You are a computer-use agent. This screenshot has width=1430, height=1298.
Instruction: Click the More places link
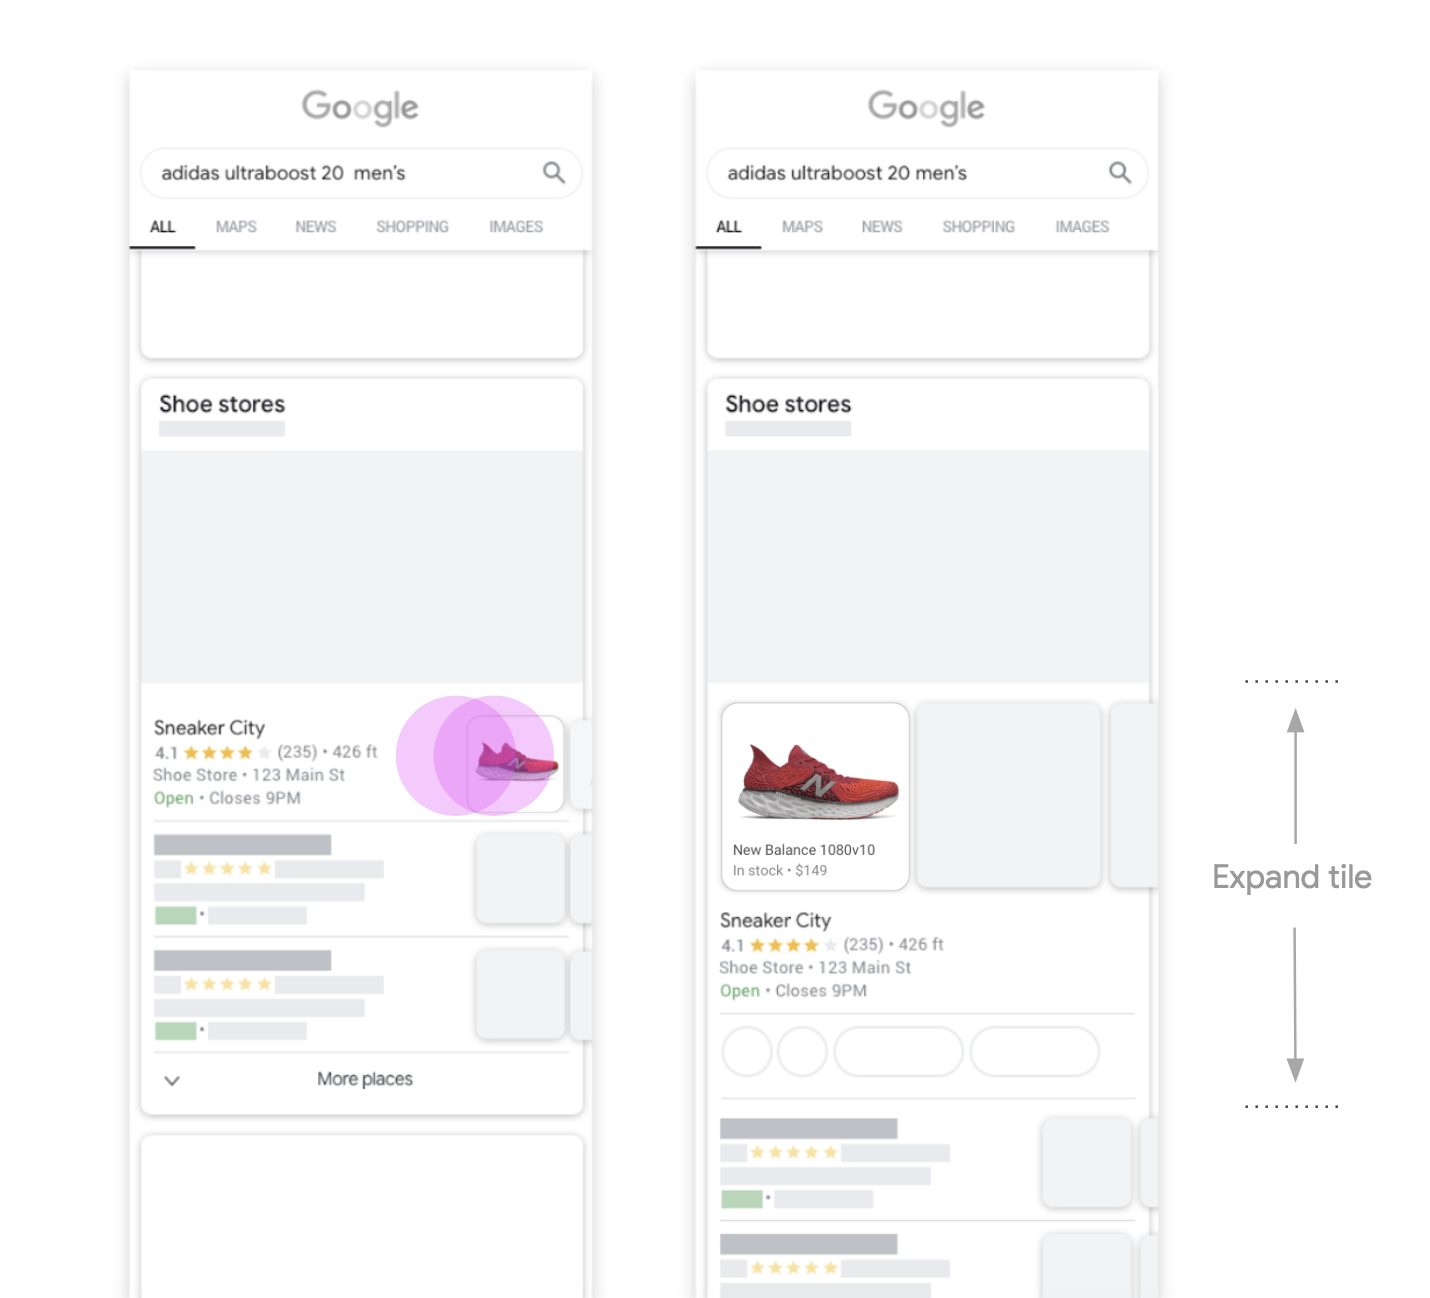pyautogui.click(x=365, y=1079)
